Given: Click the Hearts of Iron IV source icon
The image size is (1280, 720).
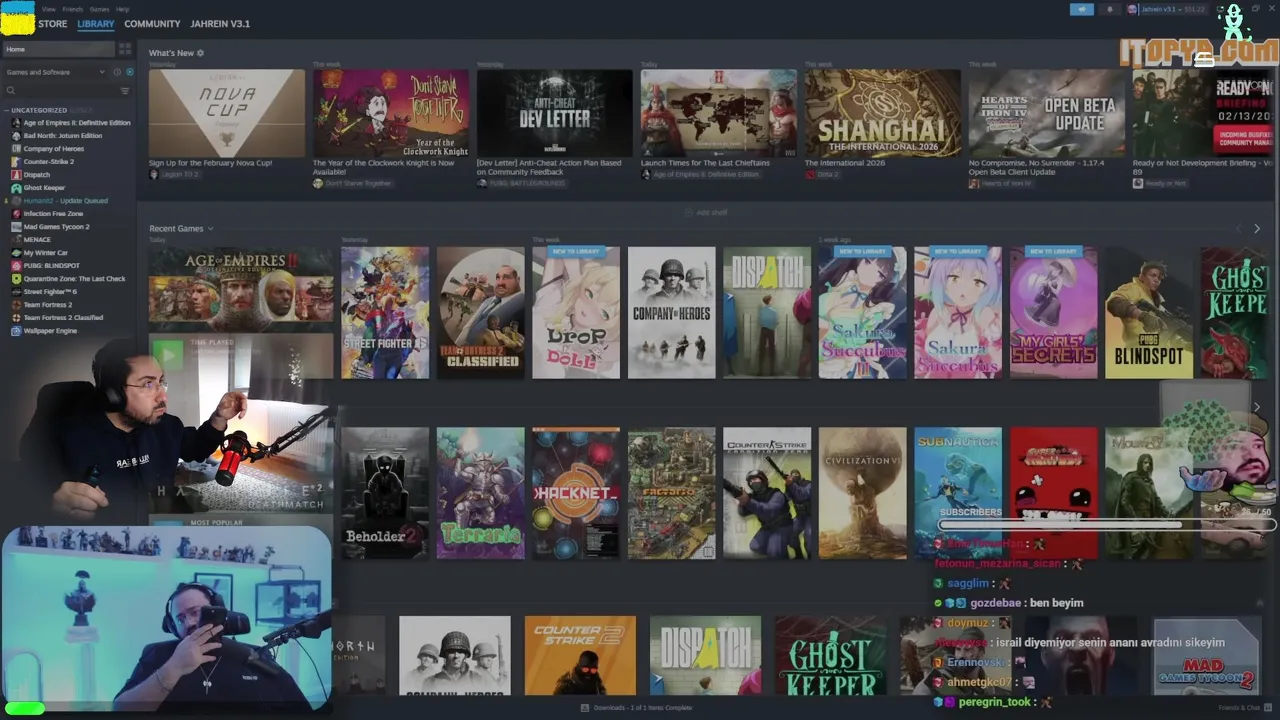Looking at the screenshot, I should [974, 184].
